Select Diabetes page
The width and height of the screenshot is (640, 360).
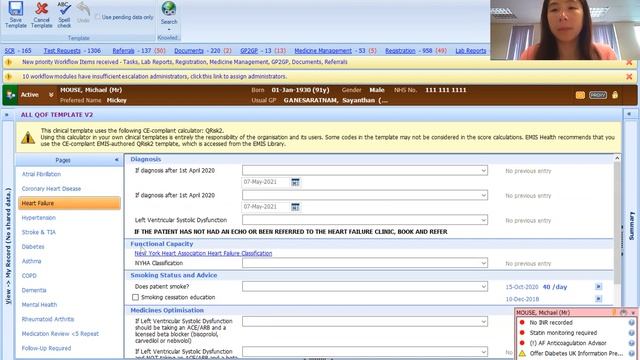(33, 247)
